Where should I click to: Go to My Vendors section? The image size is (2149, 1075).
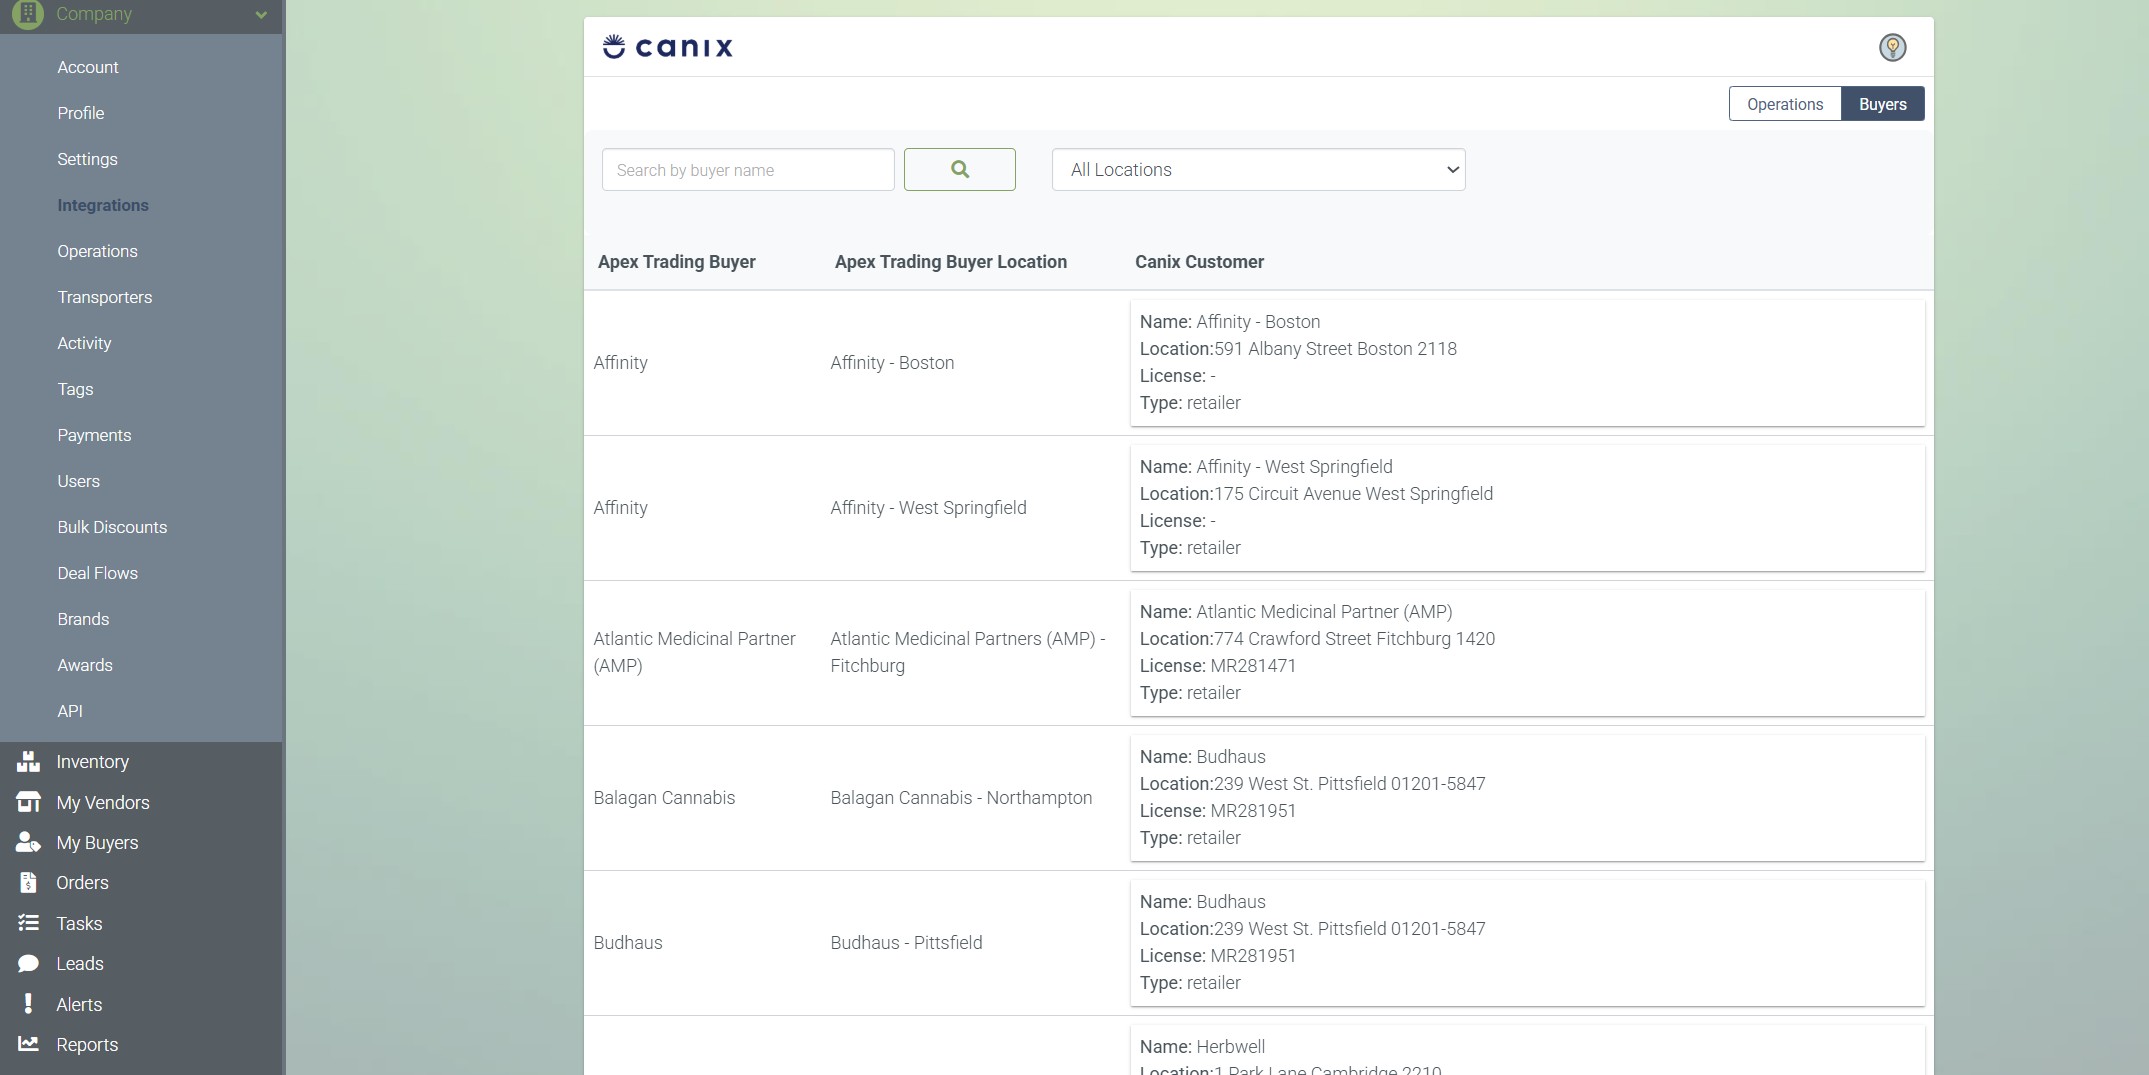[x=102, y=803]
